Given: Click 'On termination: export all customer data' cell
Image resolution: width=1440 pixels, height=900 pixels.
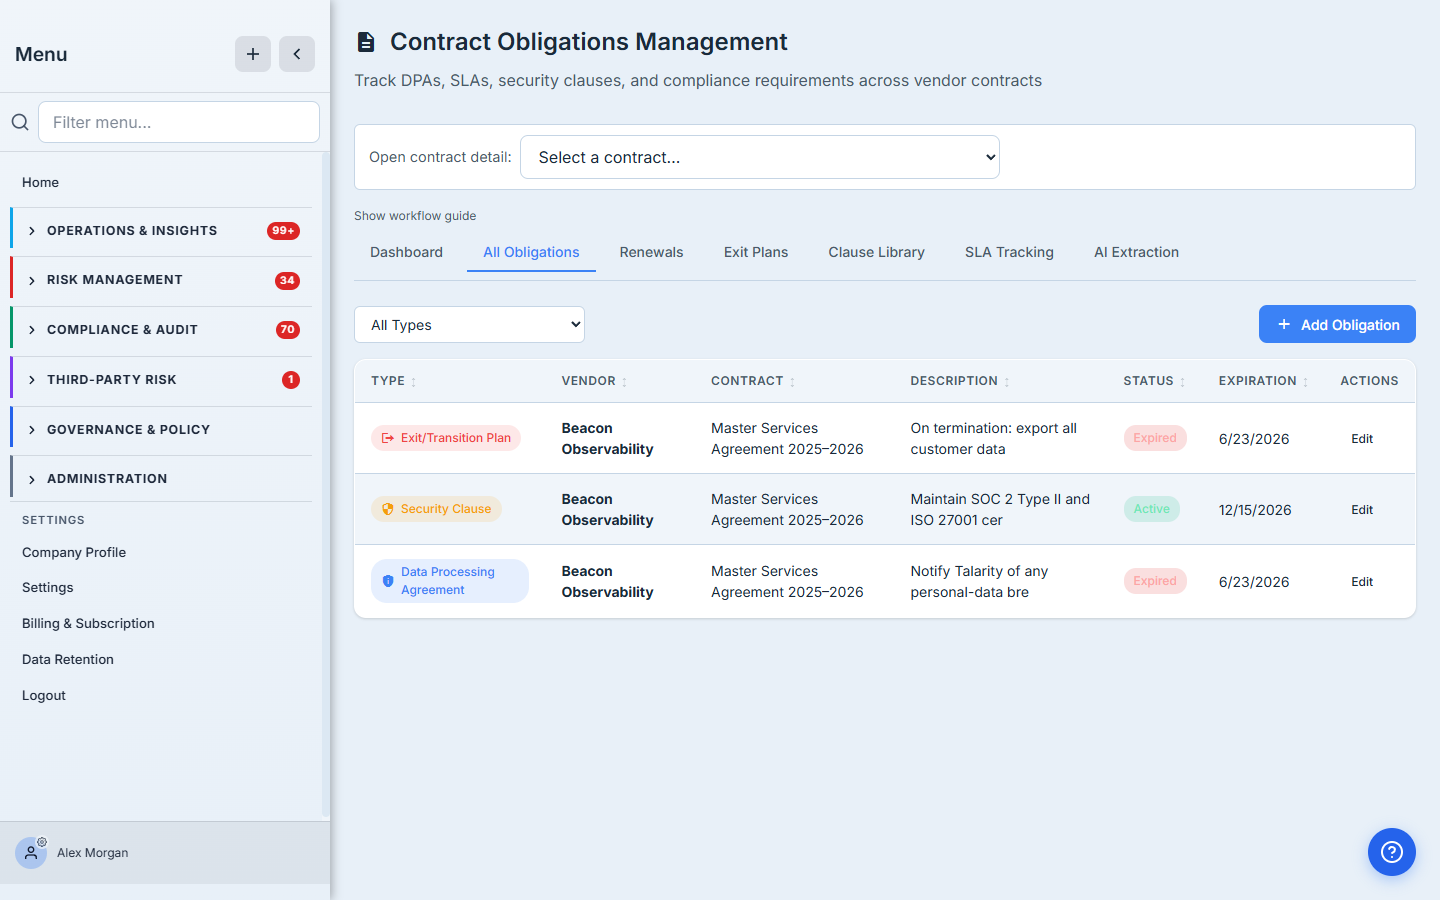Looking at the screenshot, I should click(x=994, y=438).
